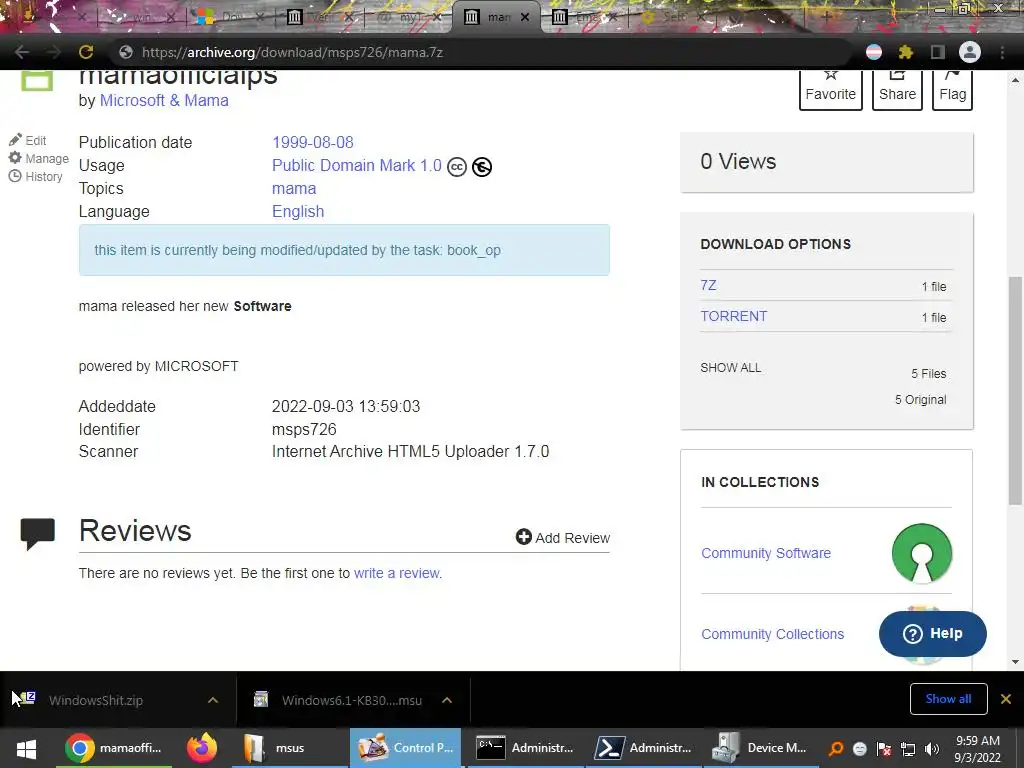This screenshot has width=1024, height=768.
Task: Click the network tray icon
Action: coord(908,749)
